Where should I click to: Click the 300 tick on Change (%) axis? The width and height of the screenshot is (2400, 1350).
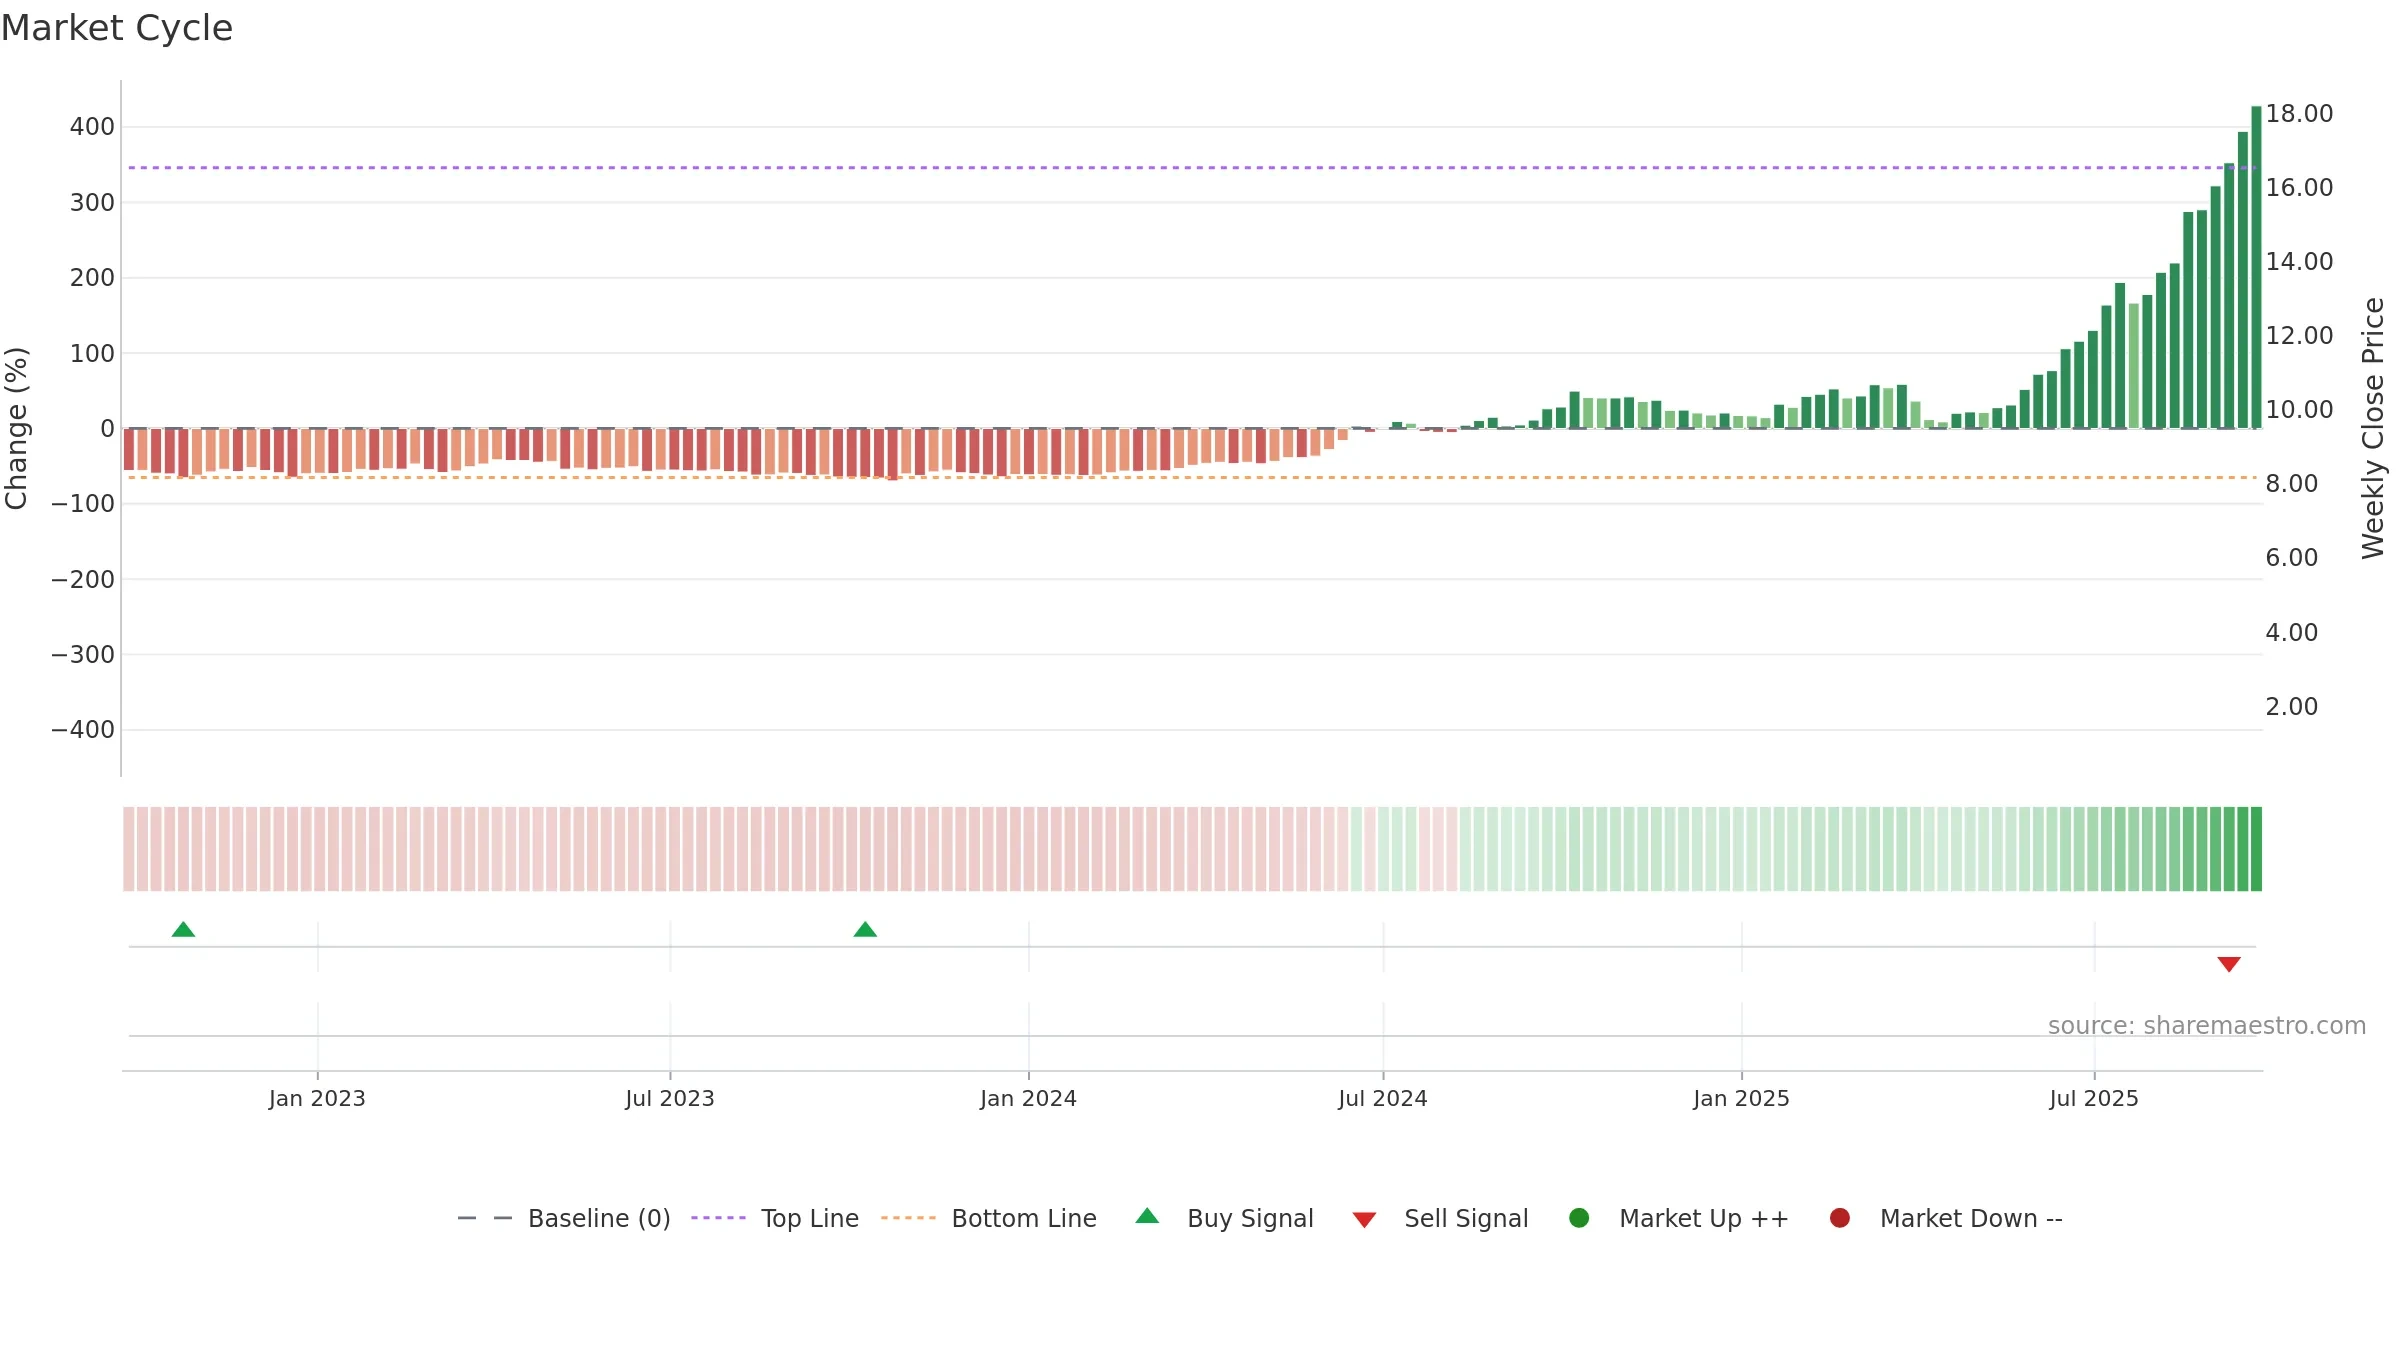click(92, 203)
